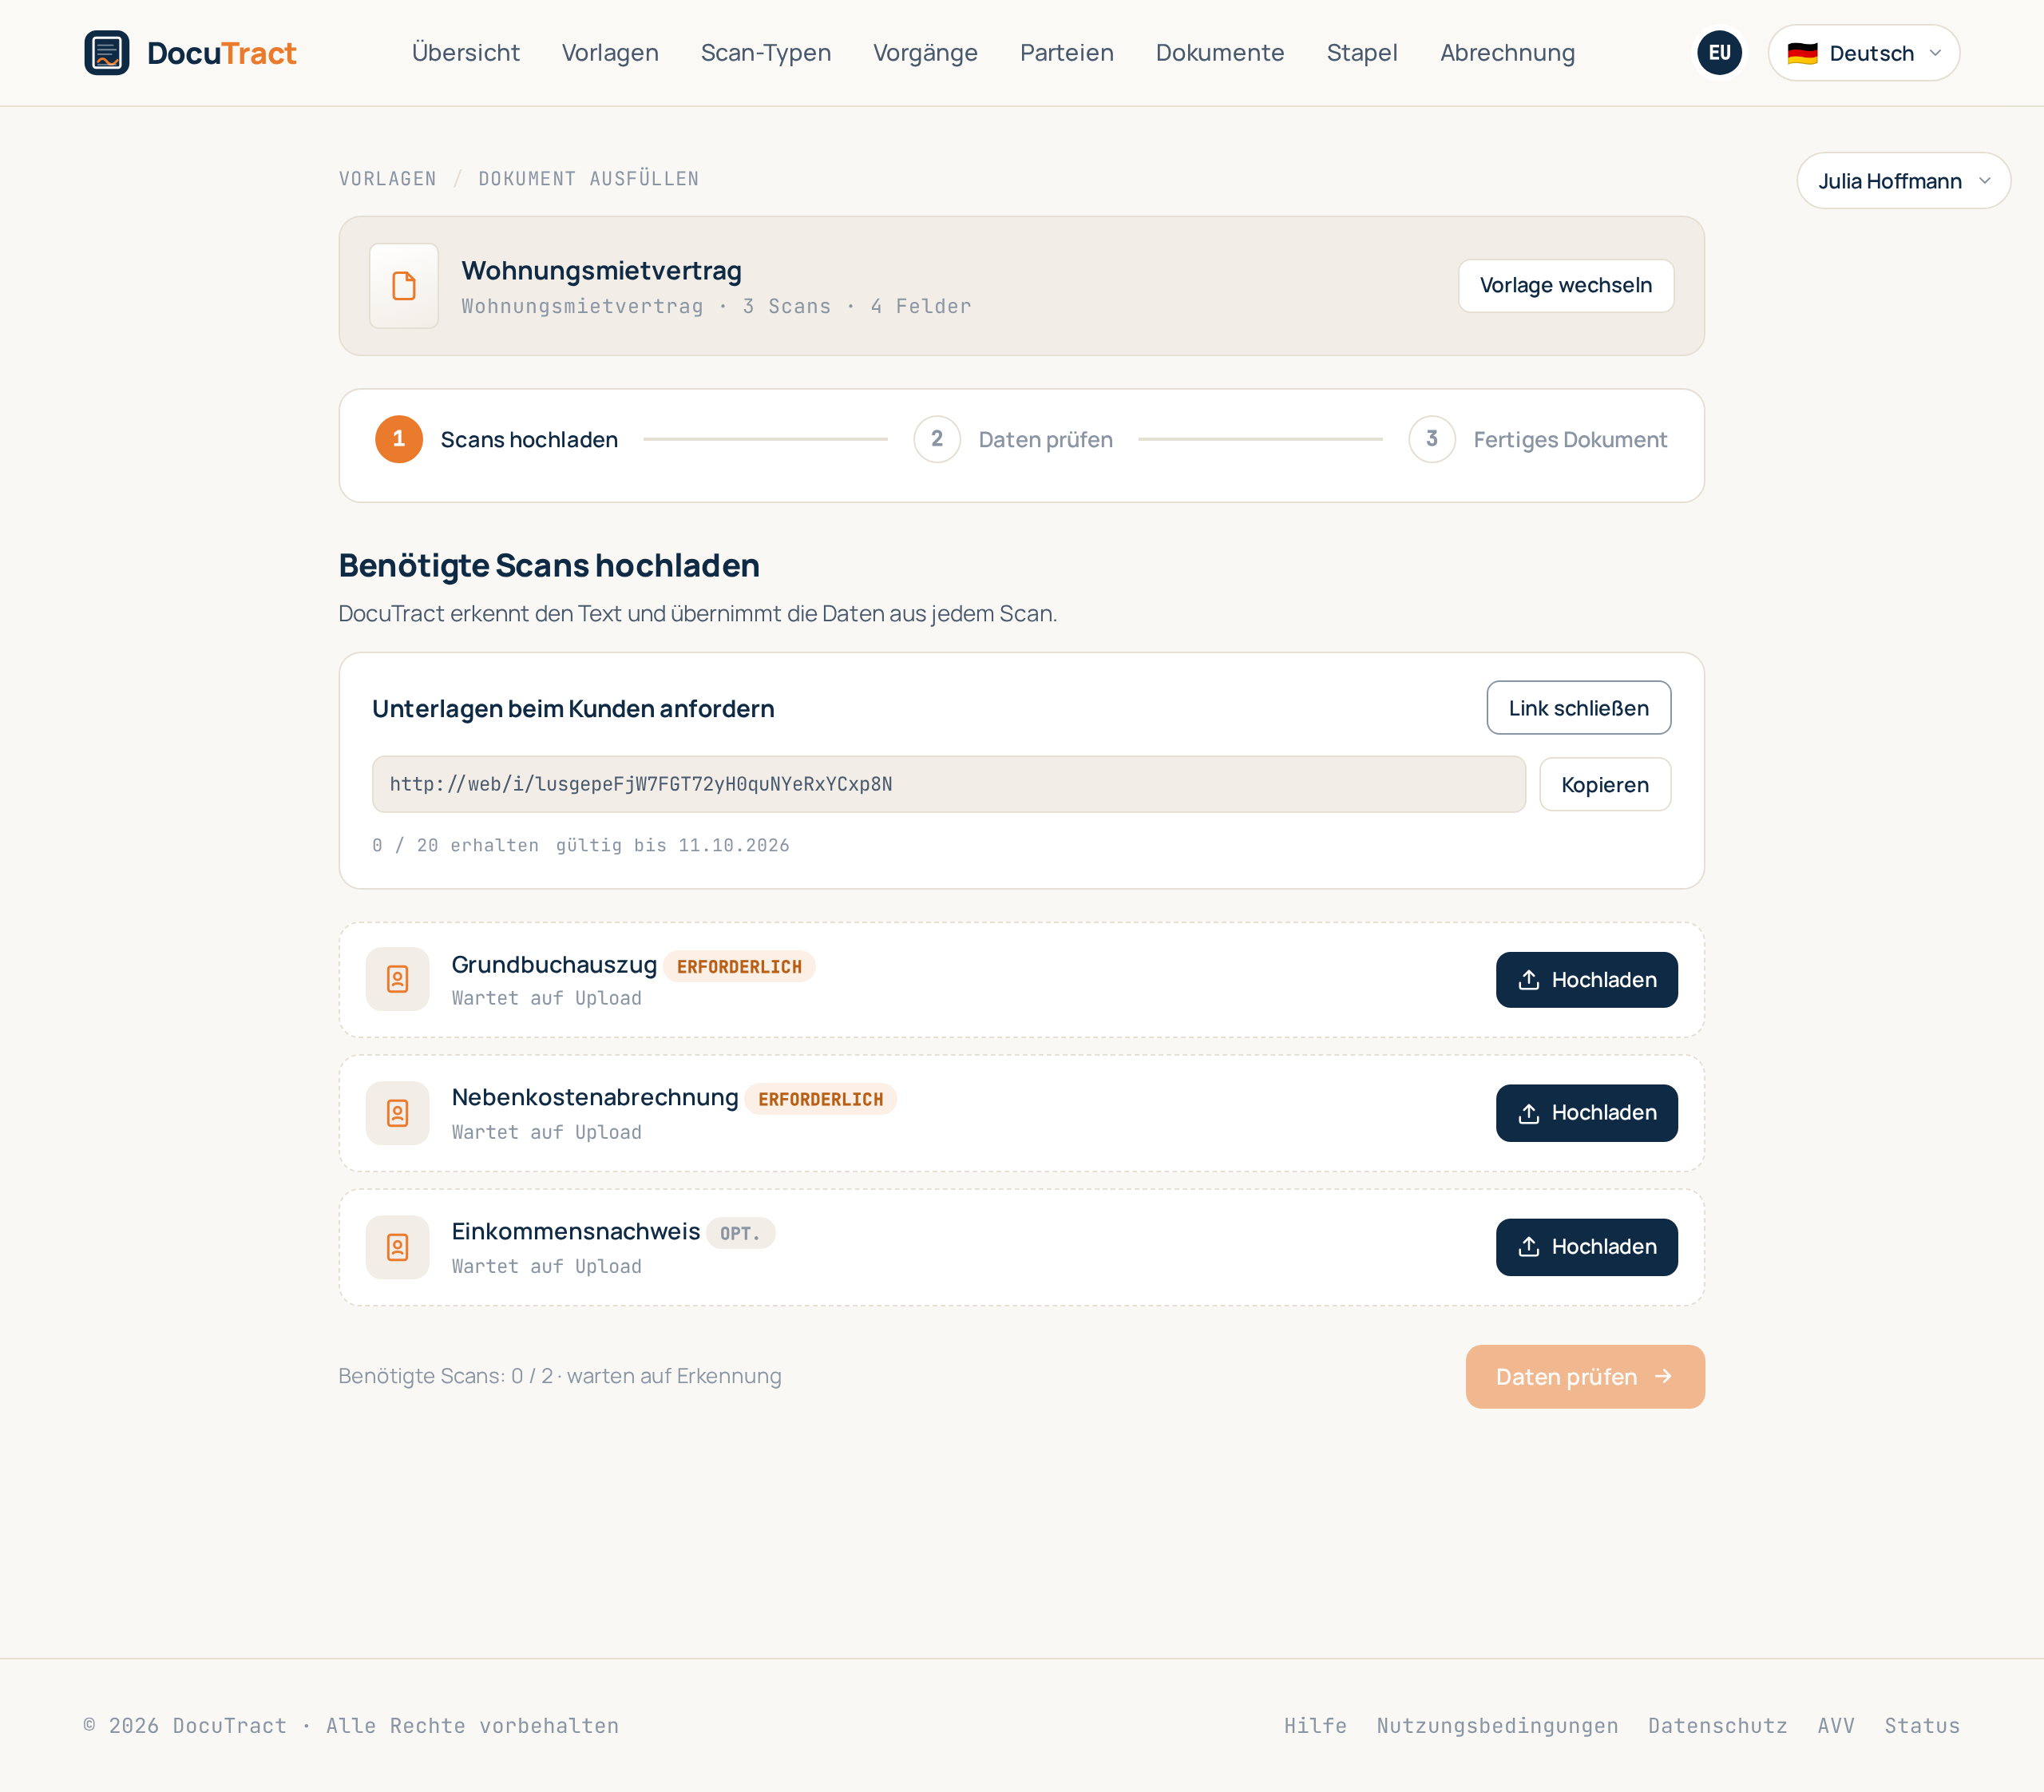Expand the Julia Hoffmann user menu

click(x=1903, y=181)
